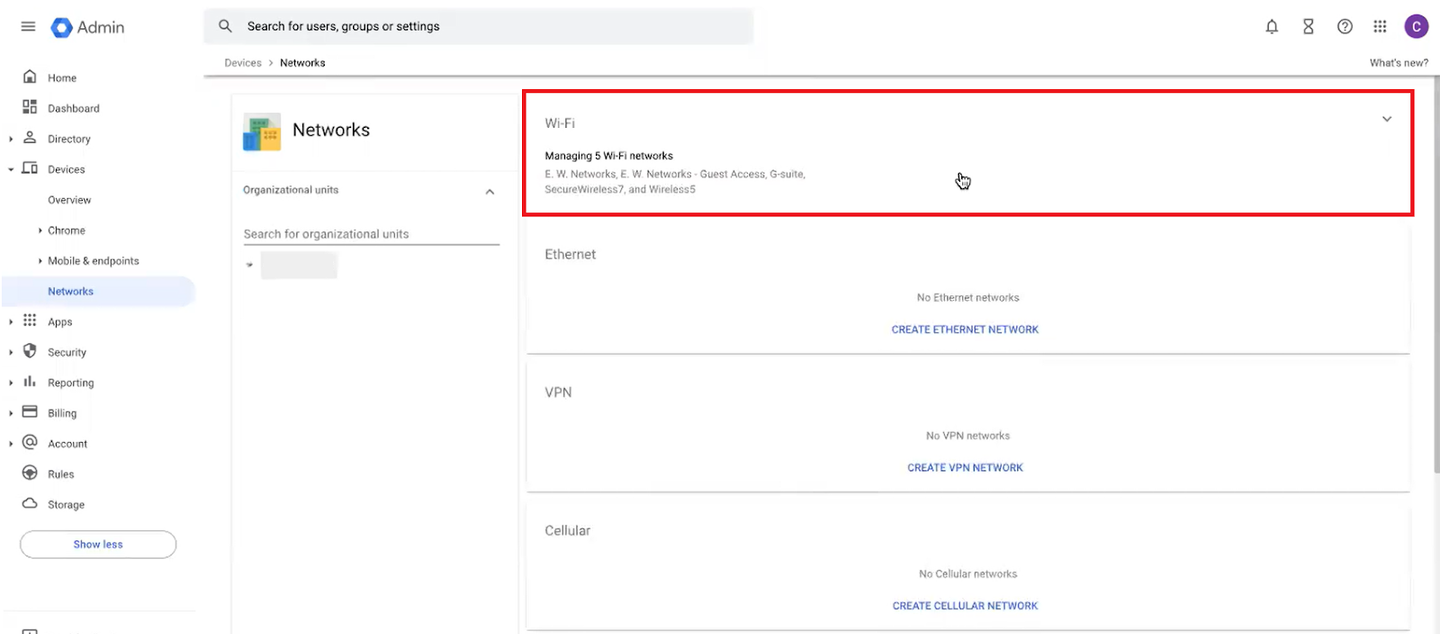The width and height of the screenshot is (1440, 634).
Task: Open the tasks hourglass icon
Action: (x=1308, y=27)
